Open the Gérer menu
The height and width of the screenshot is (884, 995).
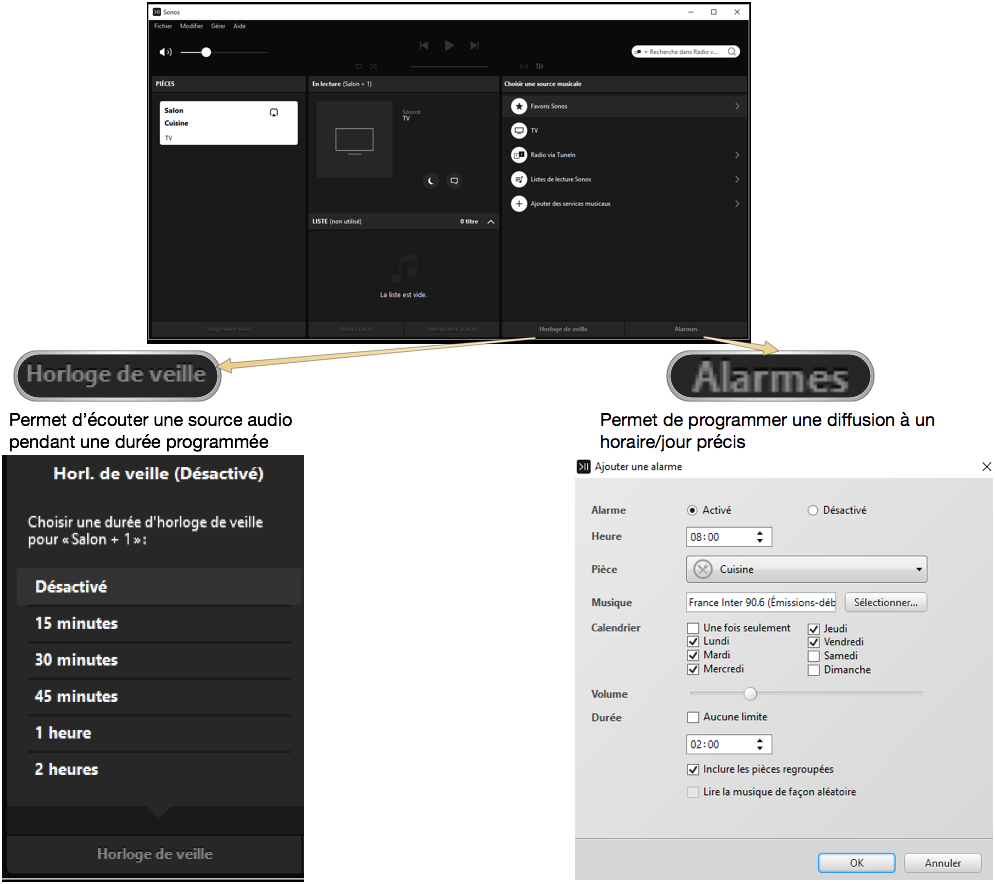(218, 26)
